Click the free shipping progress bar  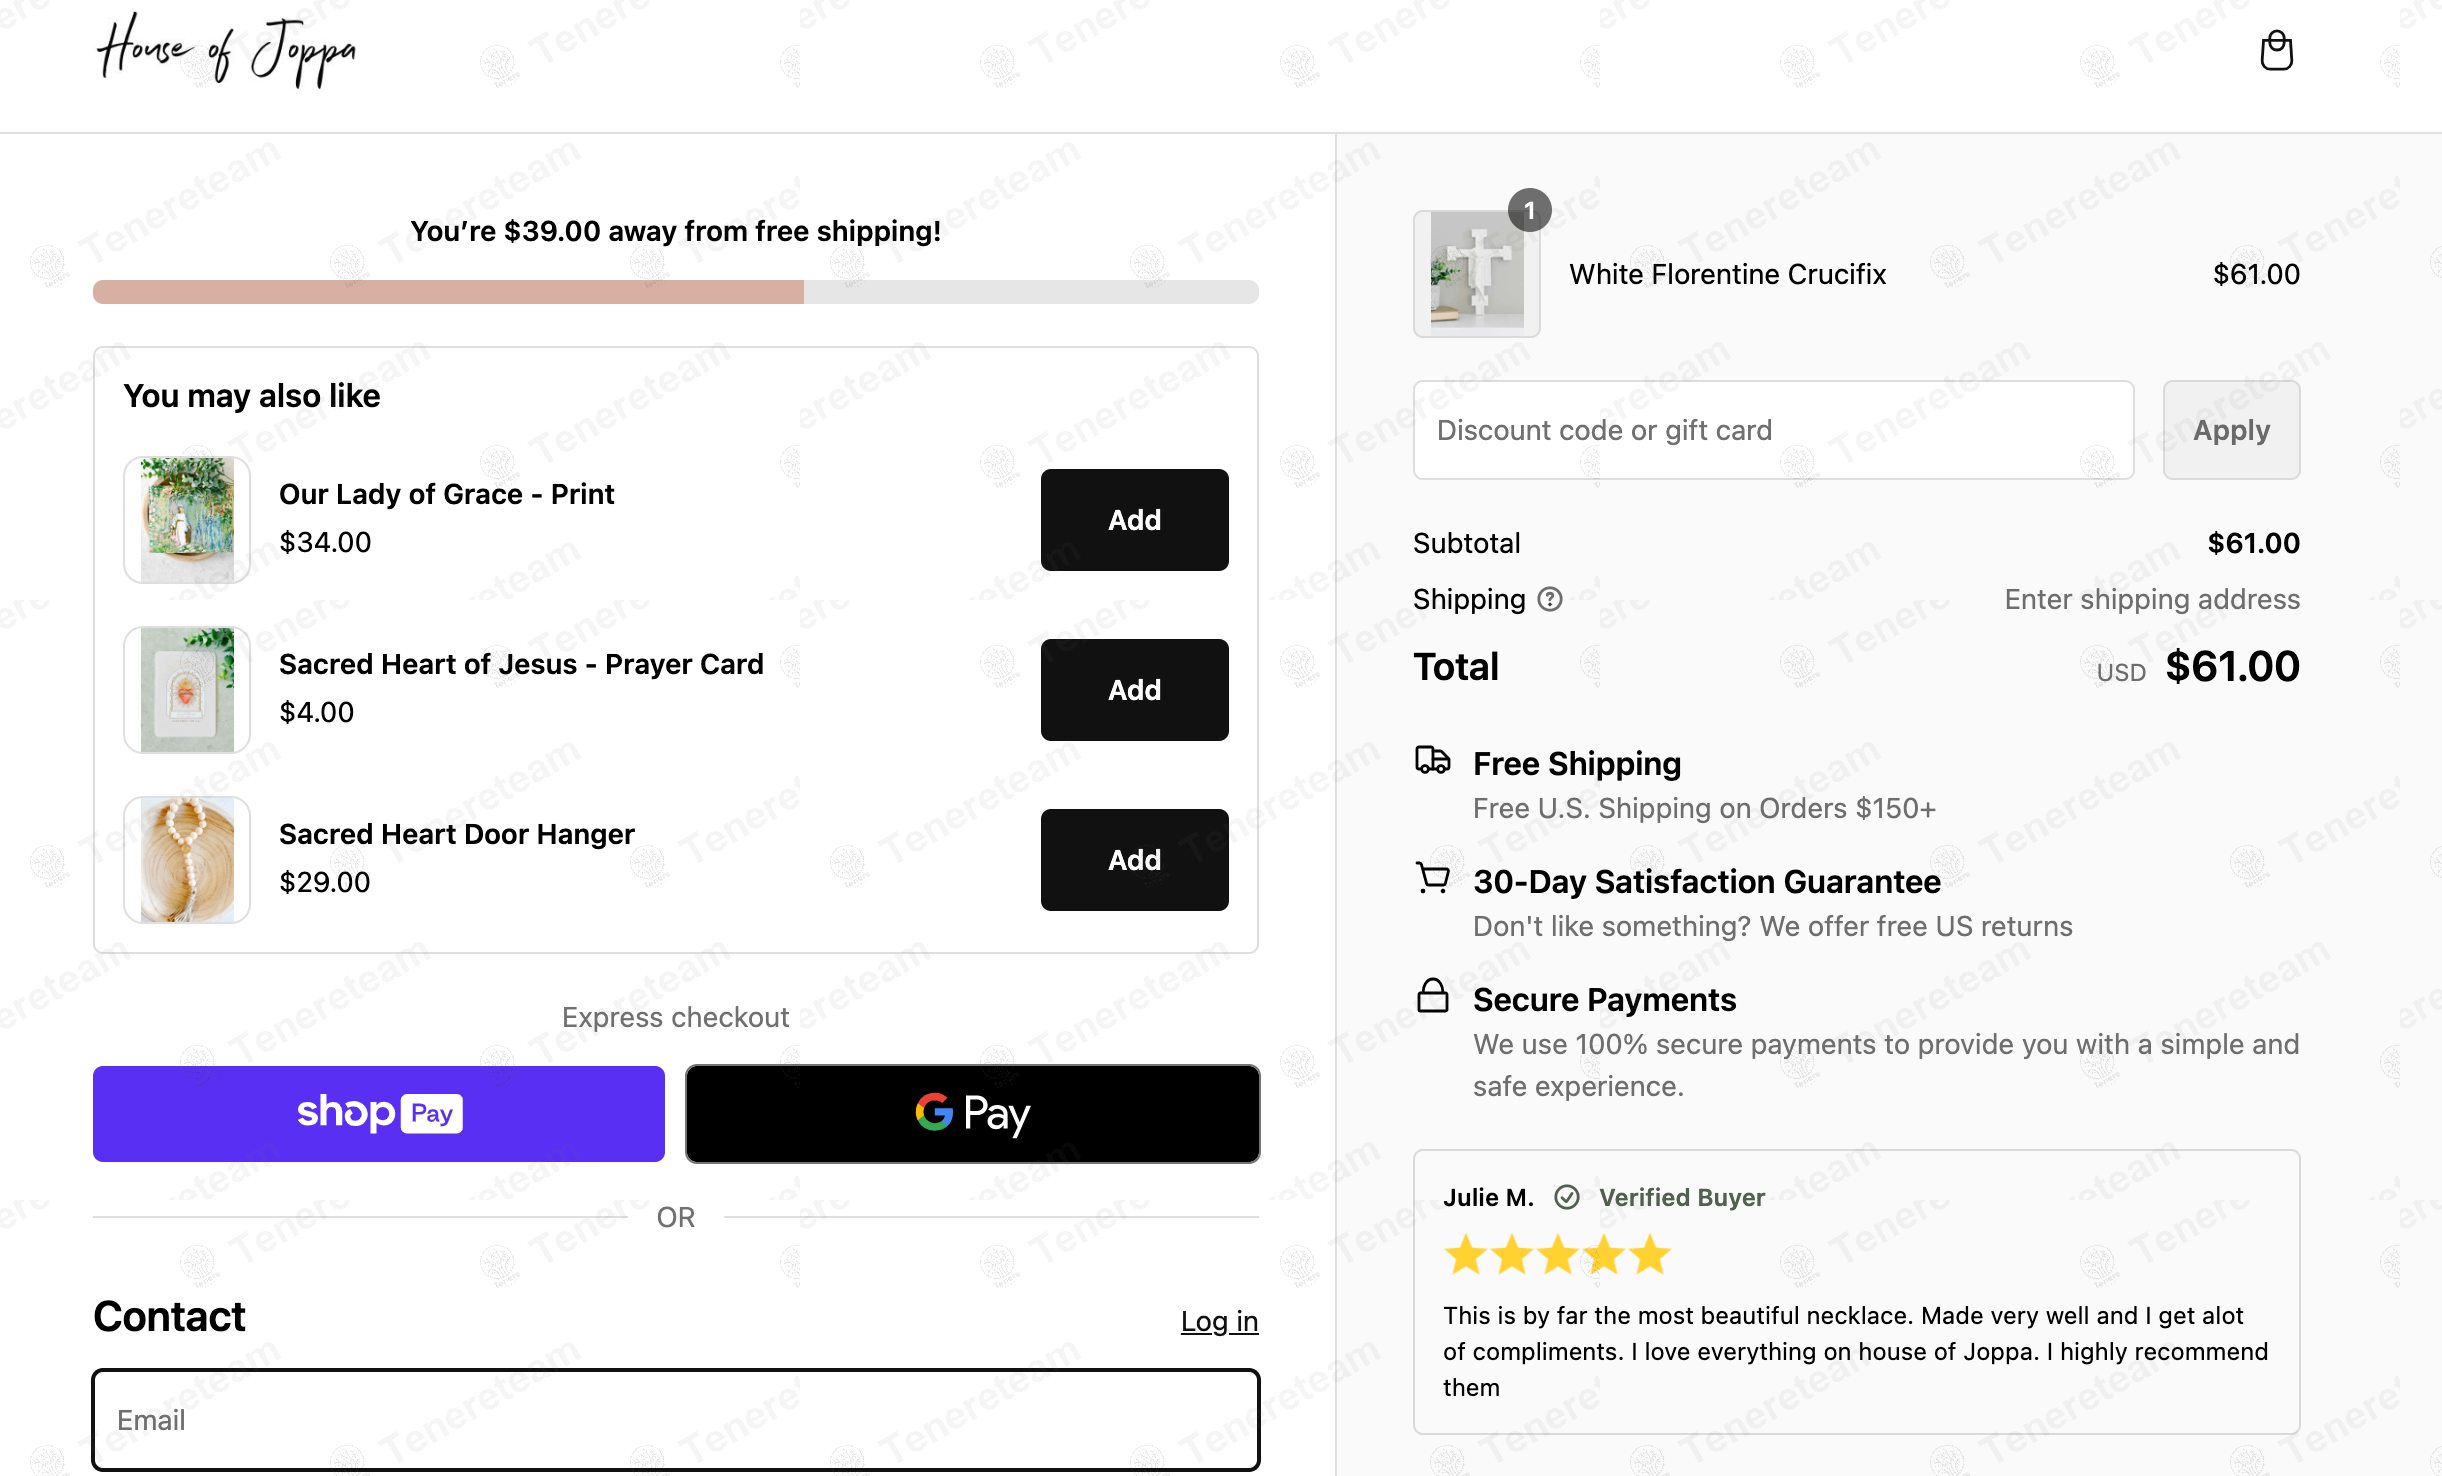675,292
